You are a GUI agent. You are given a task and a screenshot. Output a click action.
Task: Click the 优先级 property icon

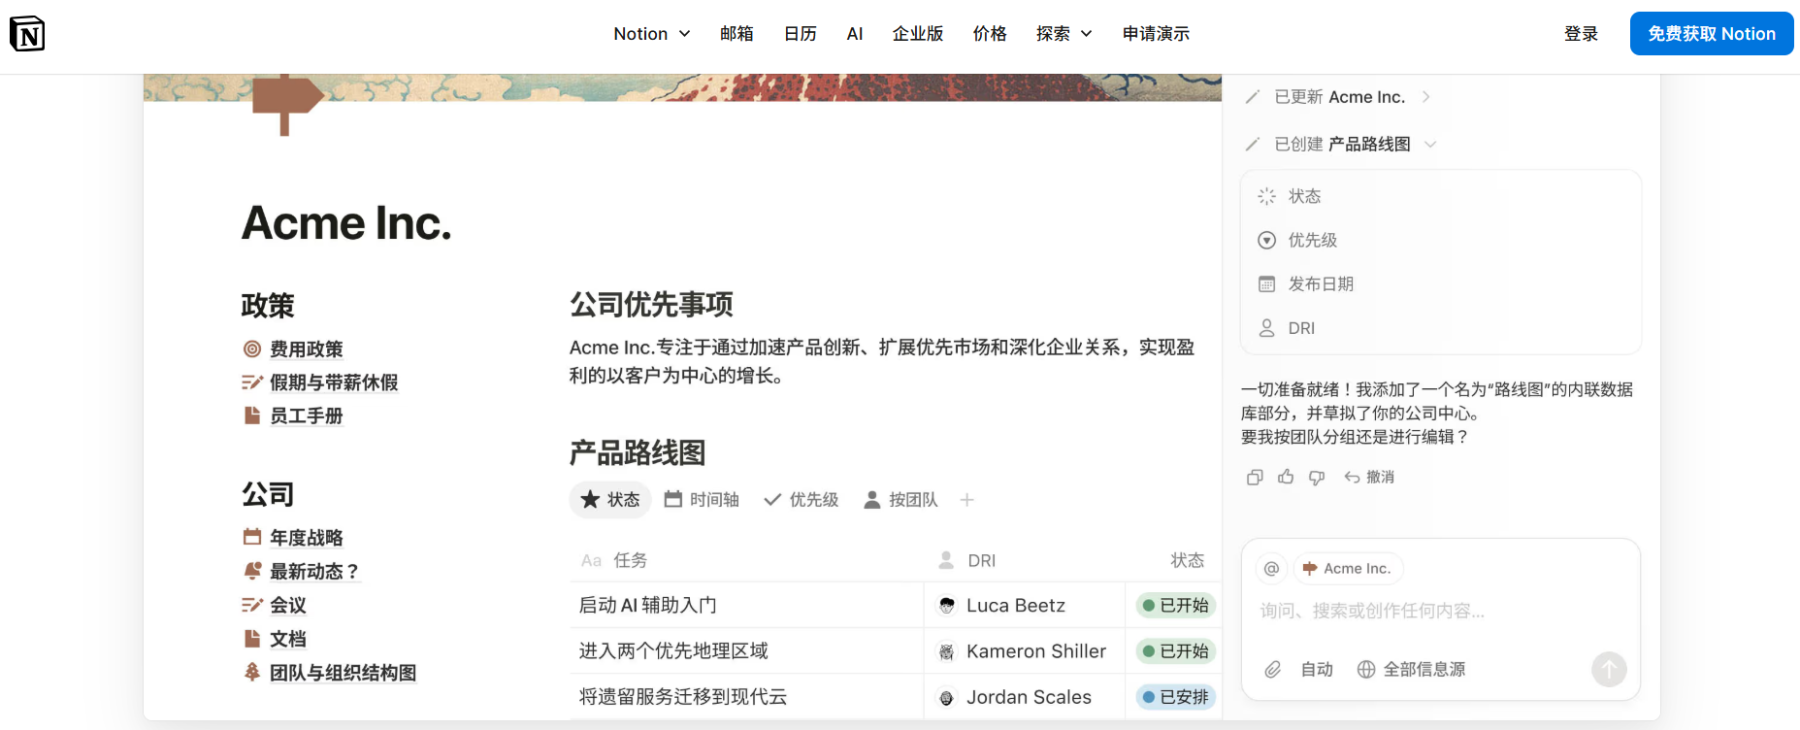1267,240
